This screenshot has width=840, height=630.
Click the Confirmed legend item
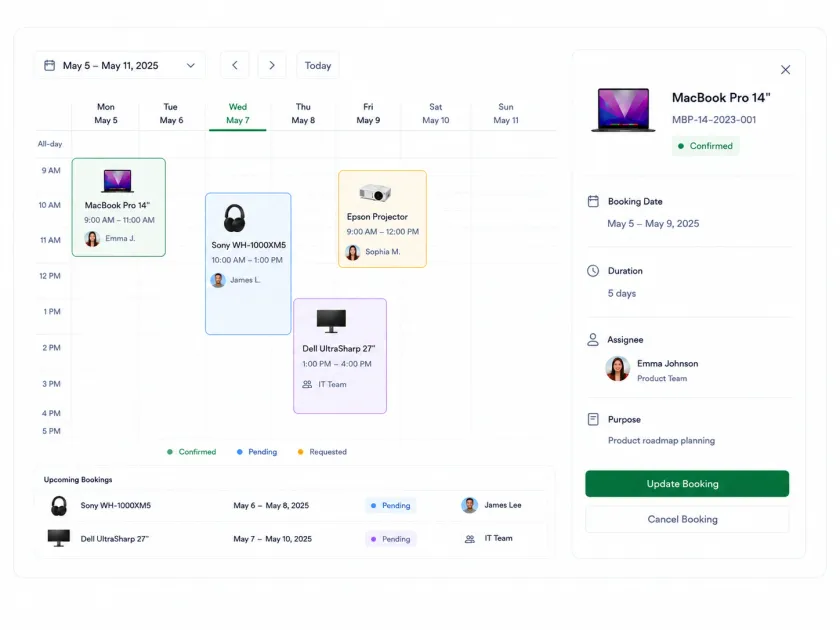pyautogui.click(x=191, y=452)
